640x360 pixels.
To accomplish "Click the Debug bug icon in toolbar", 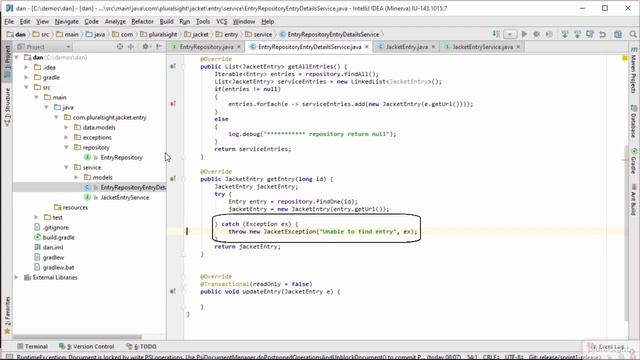I will tap(537, 34).
